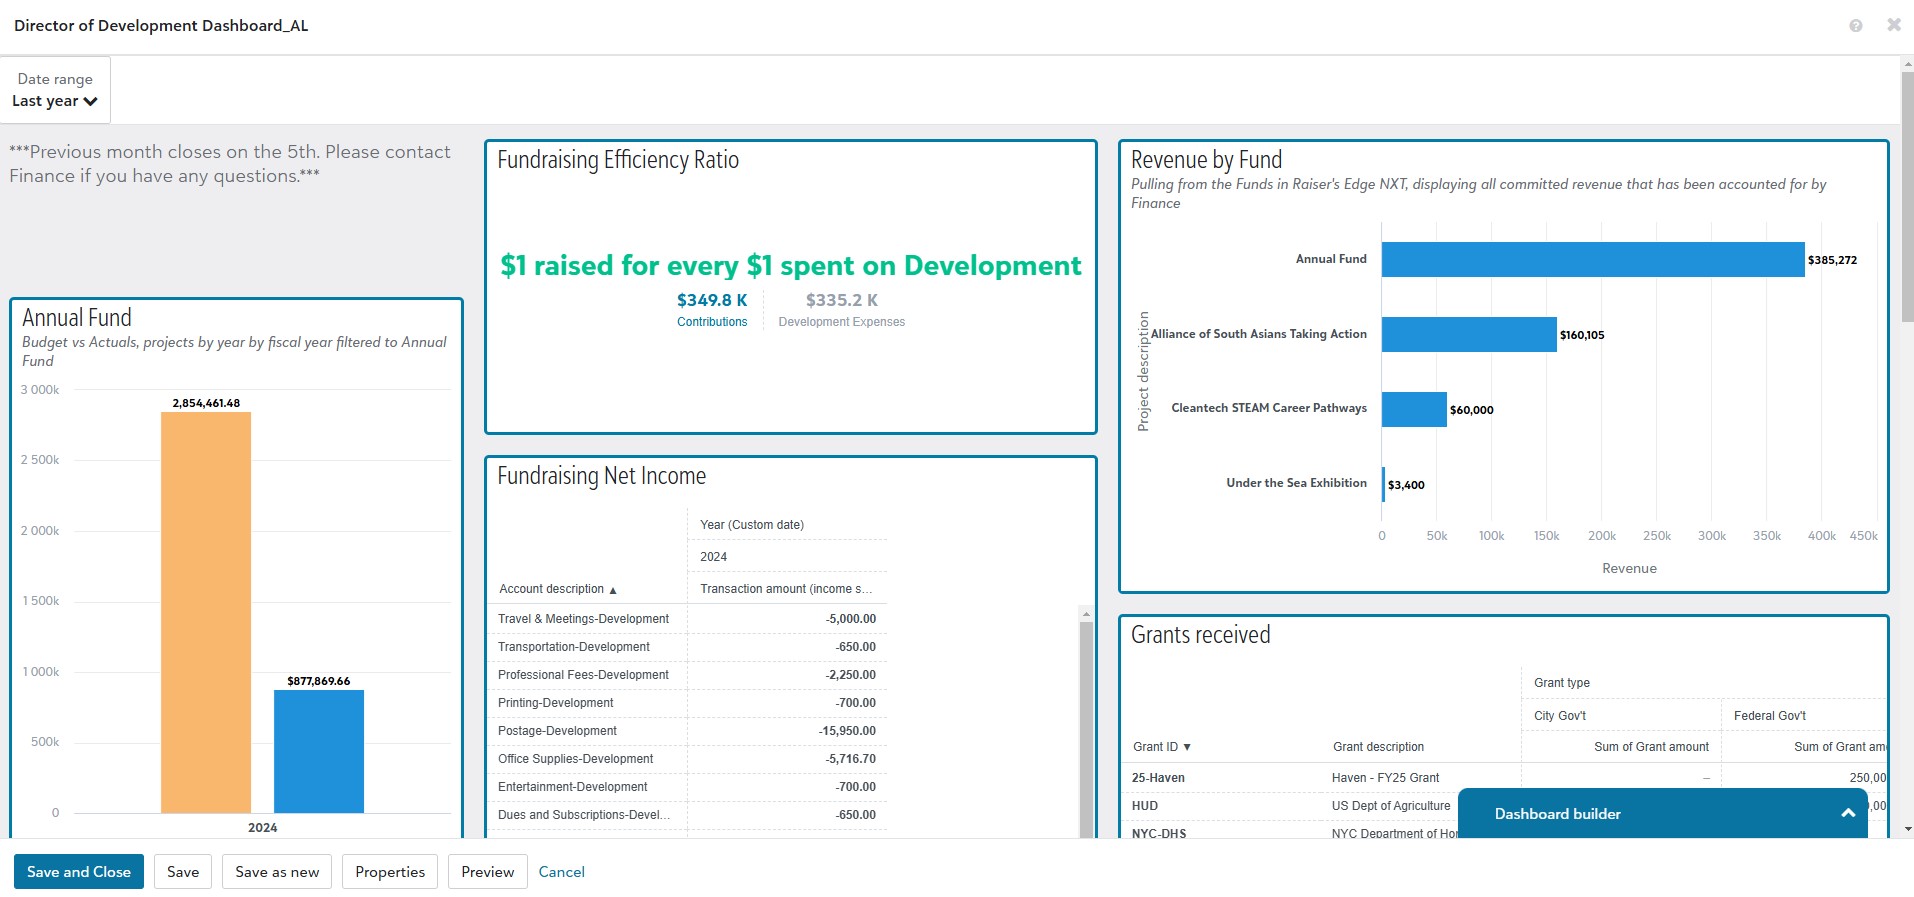Click the orange budget bar for 2024

pos(206,612)
